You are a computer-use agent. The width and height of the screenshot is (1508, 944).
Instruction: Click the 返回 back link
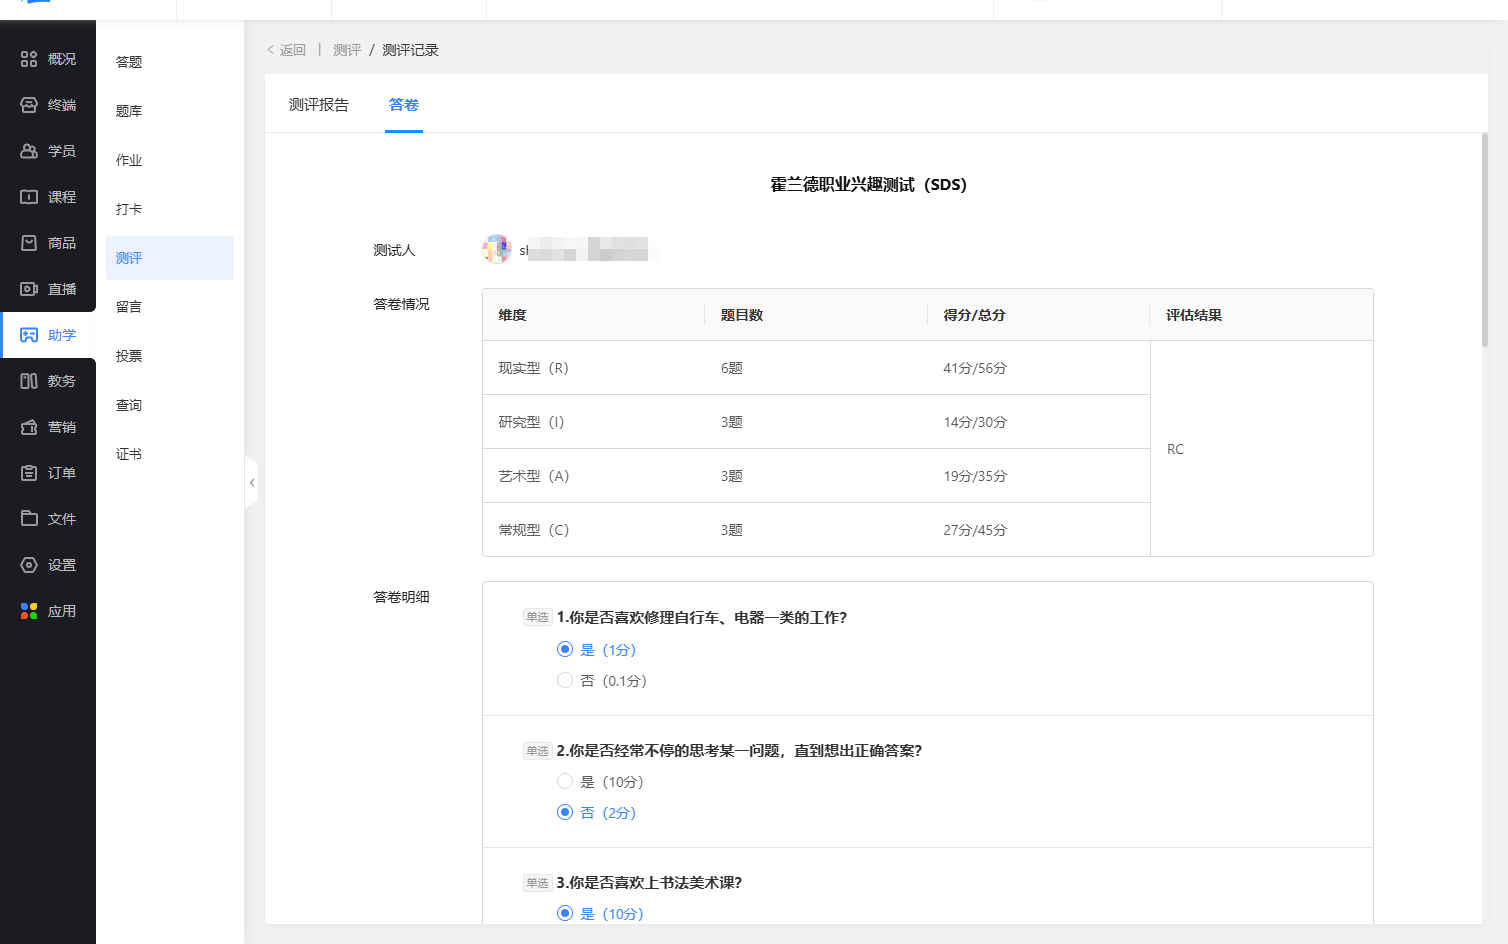(287, 50)
